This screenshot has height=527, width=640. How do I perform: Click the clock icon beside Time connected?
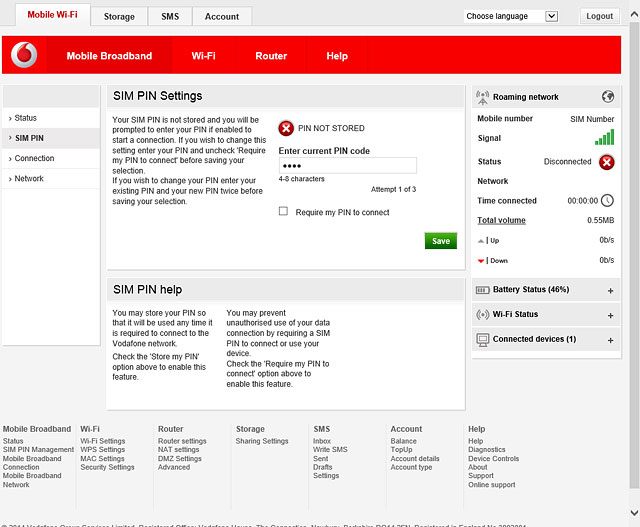[607, 200]
